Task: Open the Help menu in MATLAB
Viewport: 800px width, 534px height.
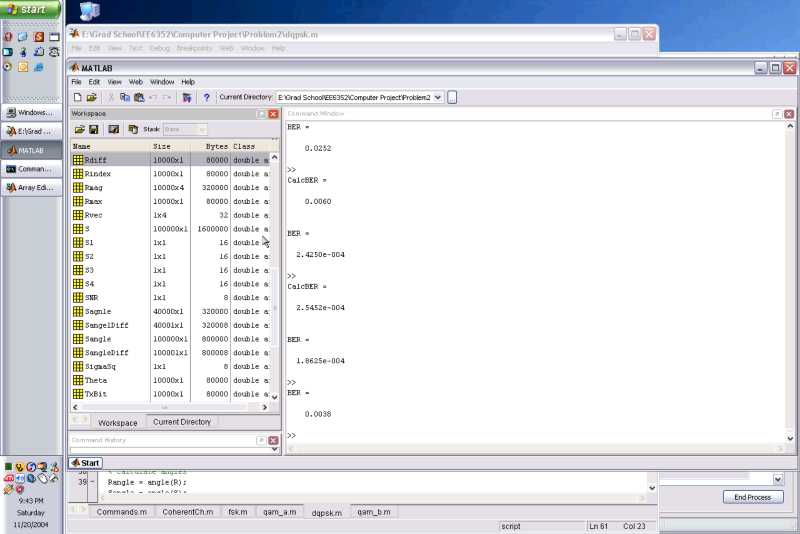Action: coord(188,82)
